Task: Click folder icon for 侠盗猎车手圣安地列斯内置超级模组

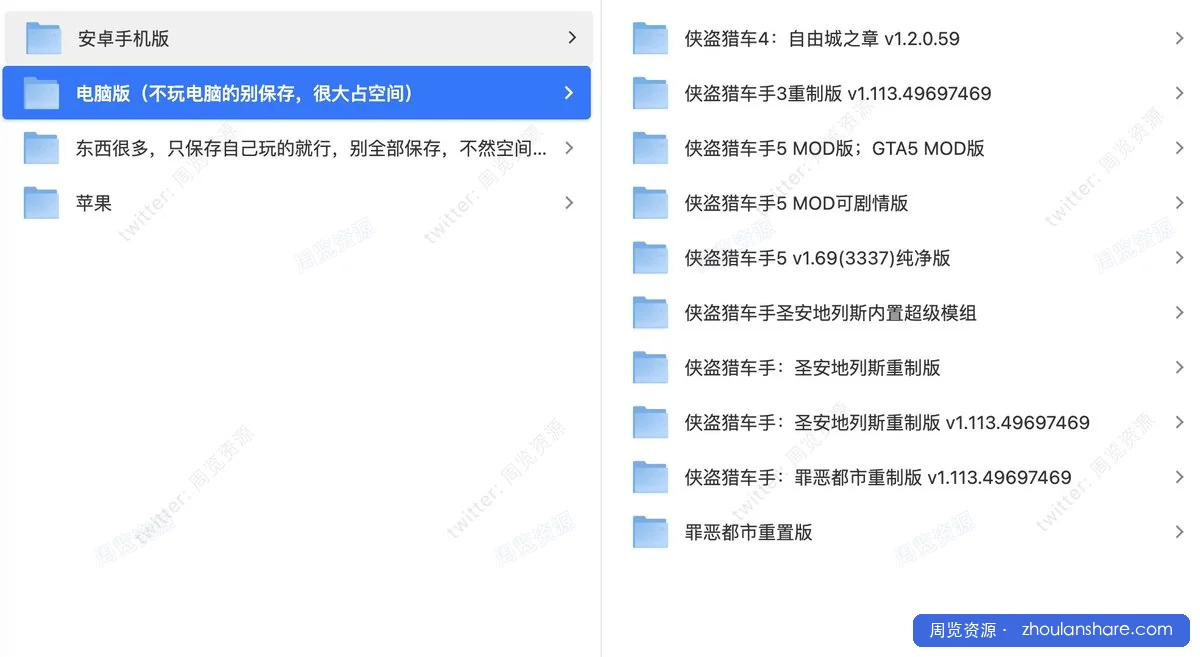Action: point(650,313)
